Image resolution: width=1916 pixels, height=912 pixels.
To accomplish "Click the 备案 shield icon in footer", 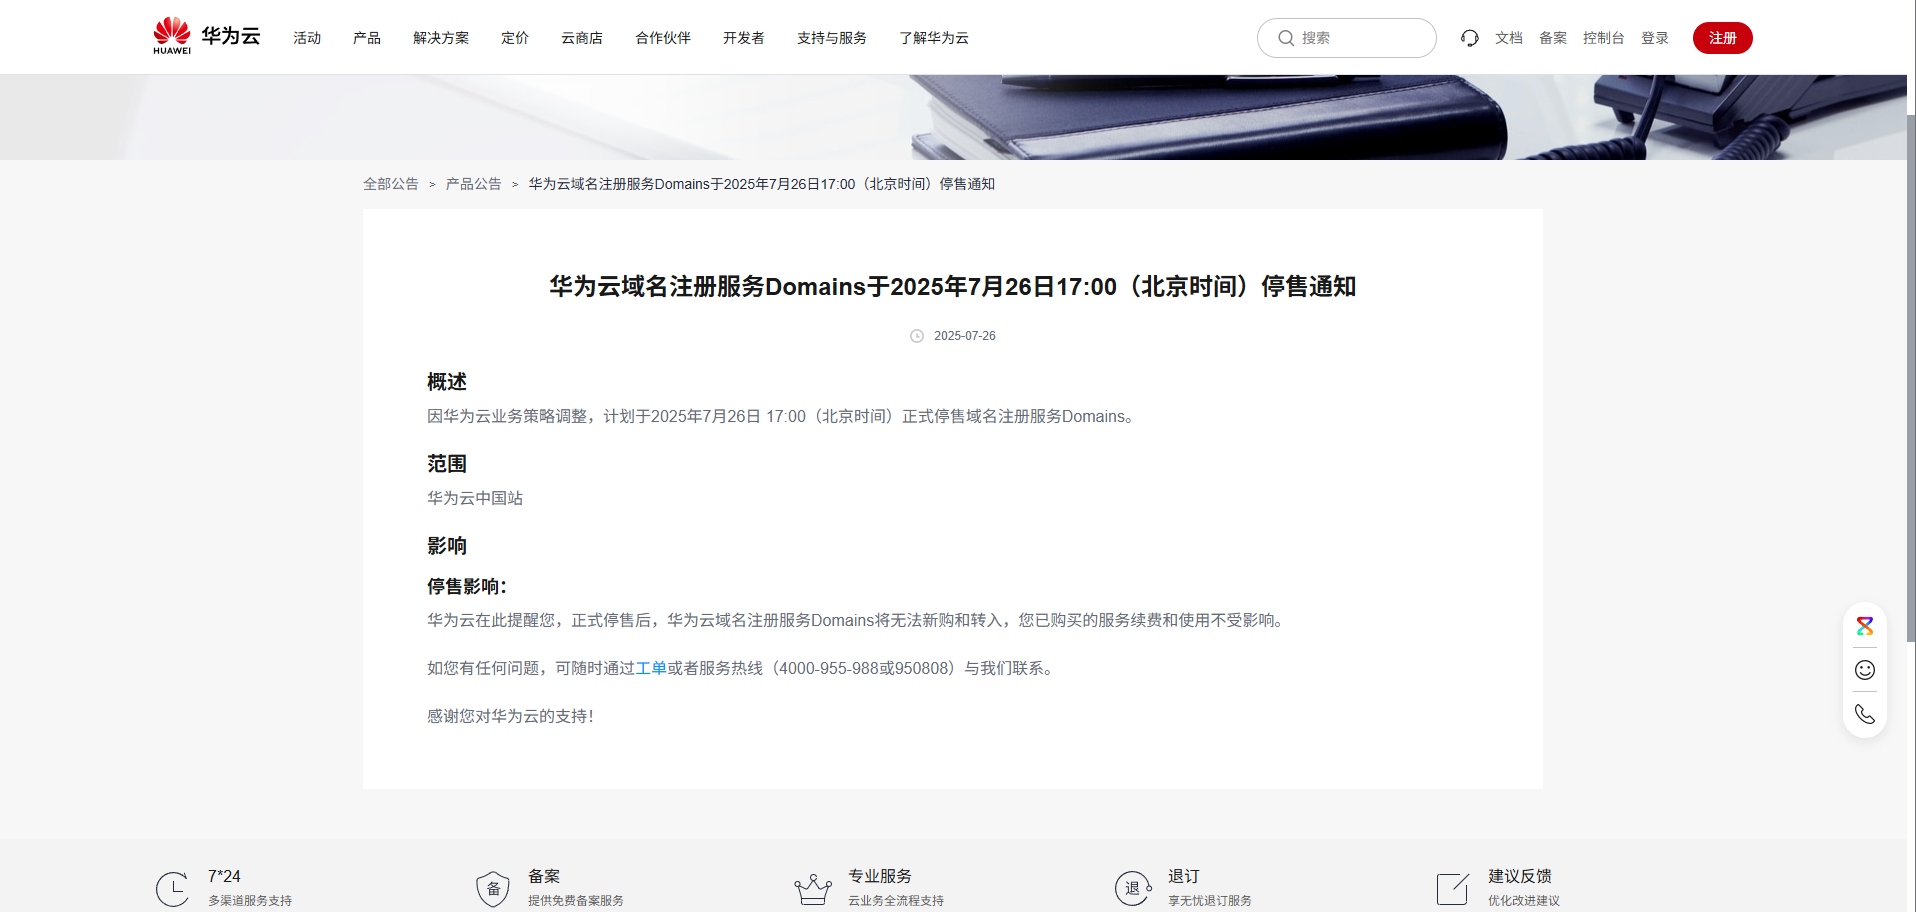I will click(x=492, y=887).
